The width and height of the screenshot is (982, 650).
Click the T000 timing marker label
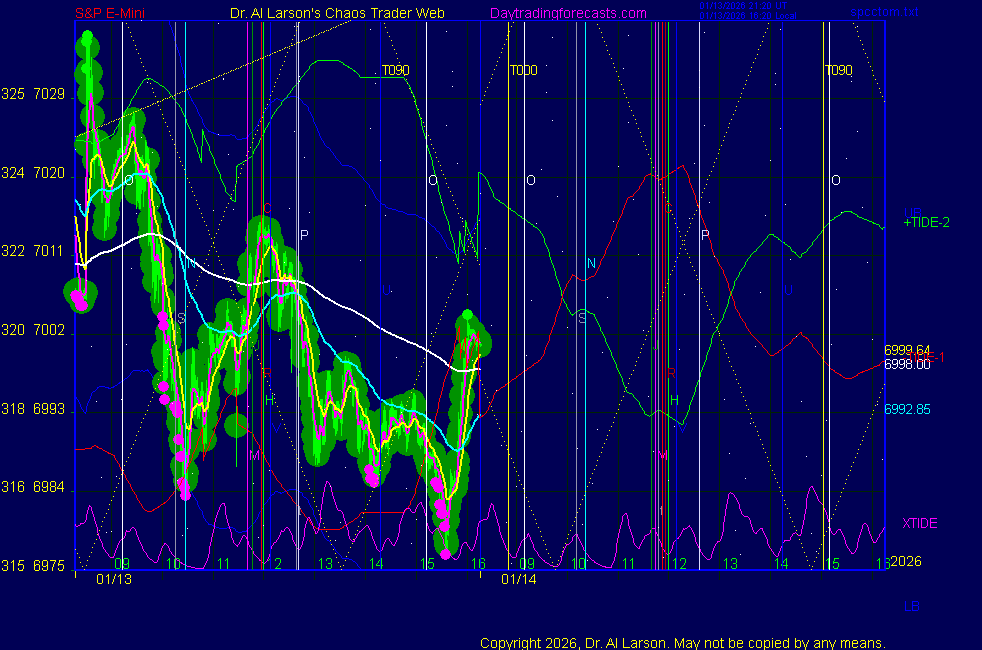[x=523, y=71]
